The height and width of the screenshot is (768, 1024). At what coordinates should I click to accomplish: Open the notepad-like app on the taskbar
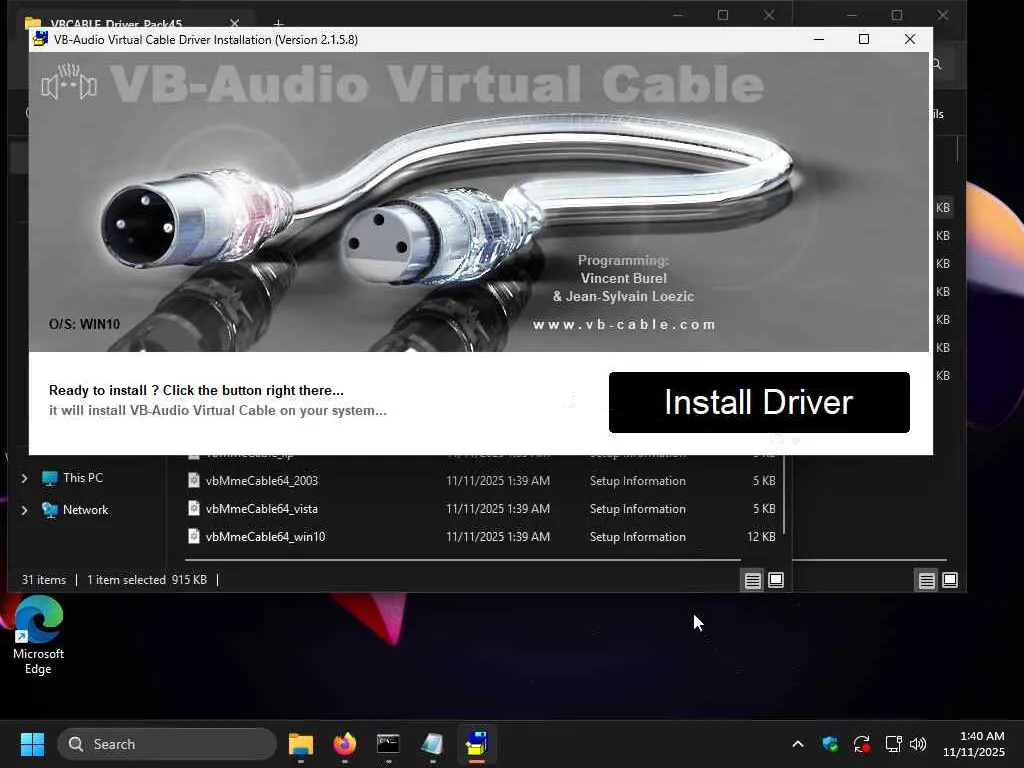[432, 744]
